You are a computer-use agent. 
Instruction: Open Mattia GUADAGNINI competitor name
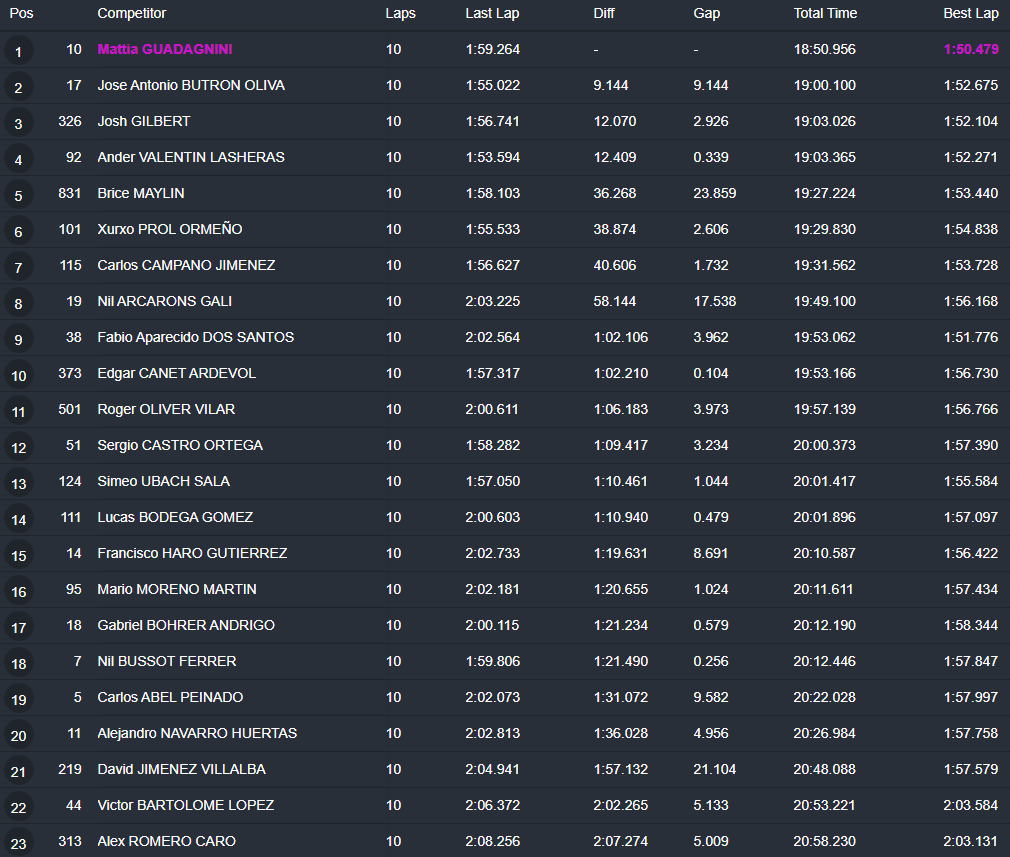tap(165, 49)
